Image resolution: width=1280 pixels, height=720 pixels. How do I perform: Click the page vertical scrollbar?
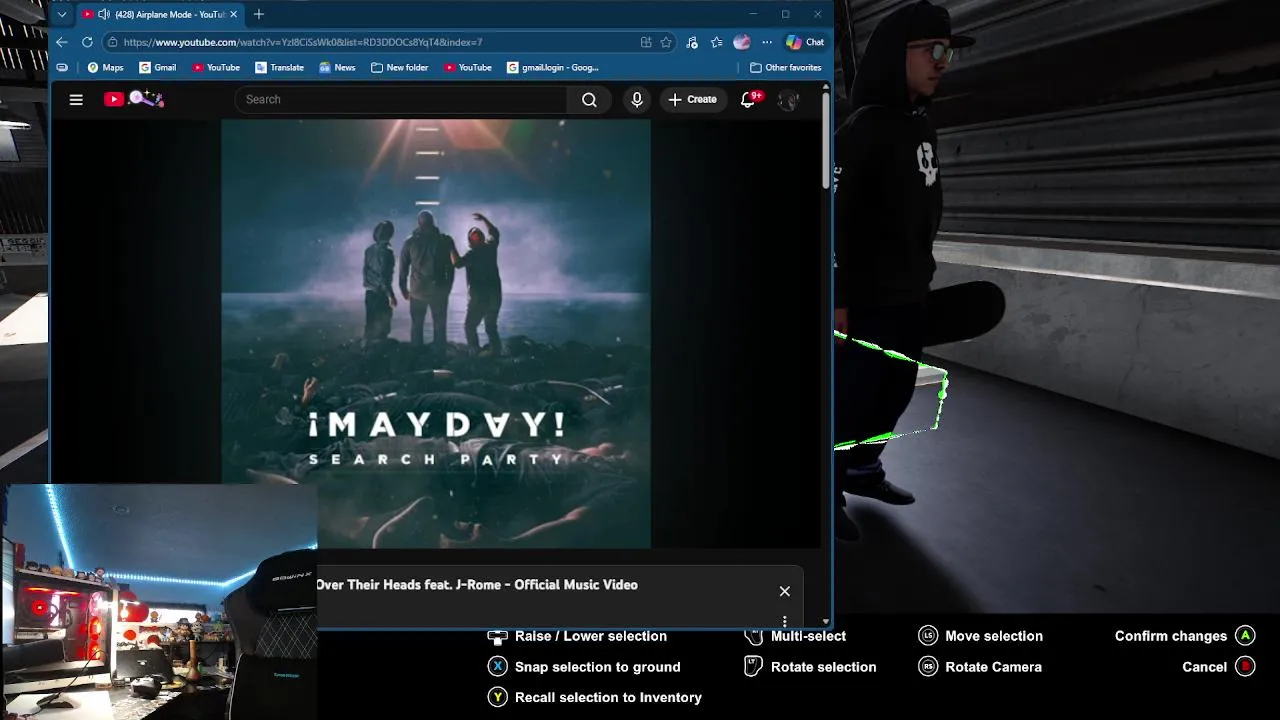(x=826, y=140)
